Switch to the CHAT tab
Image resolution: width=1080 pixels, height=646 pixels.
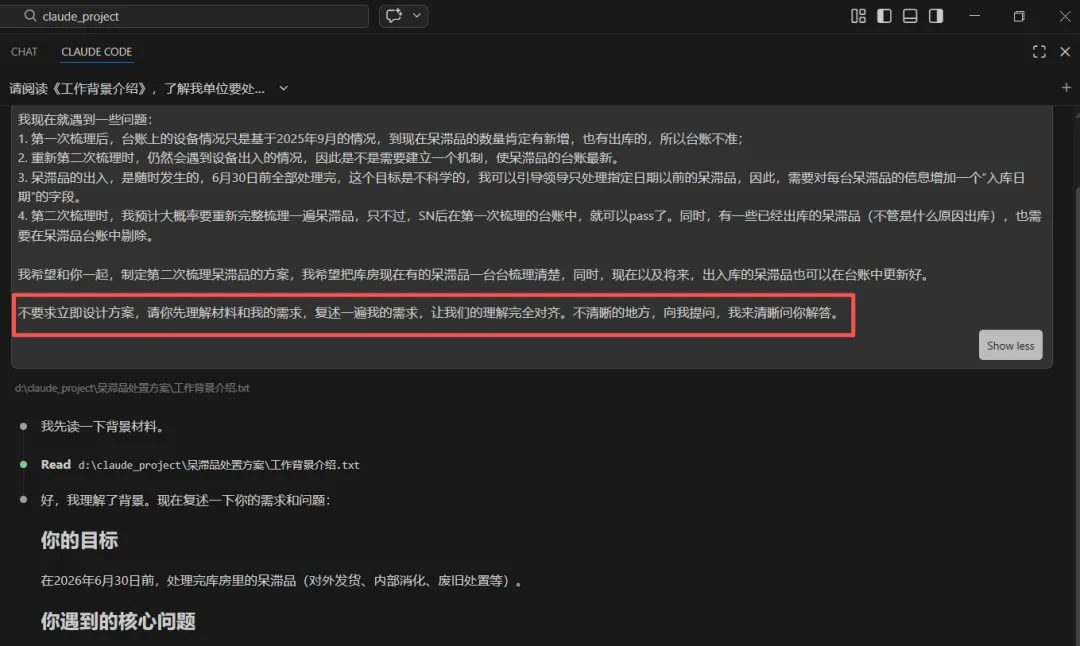tap(24, 52)
